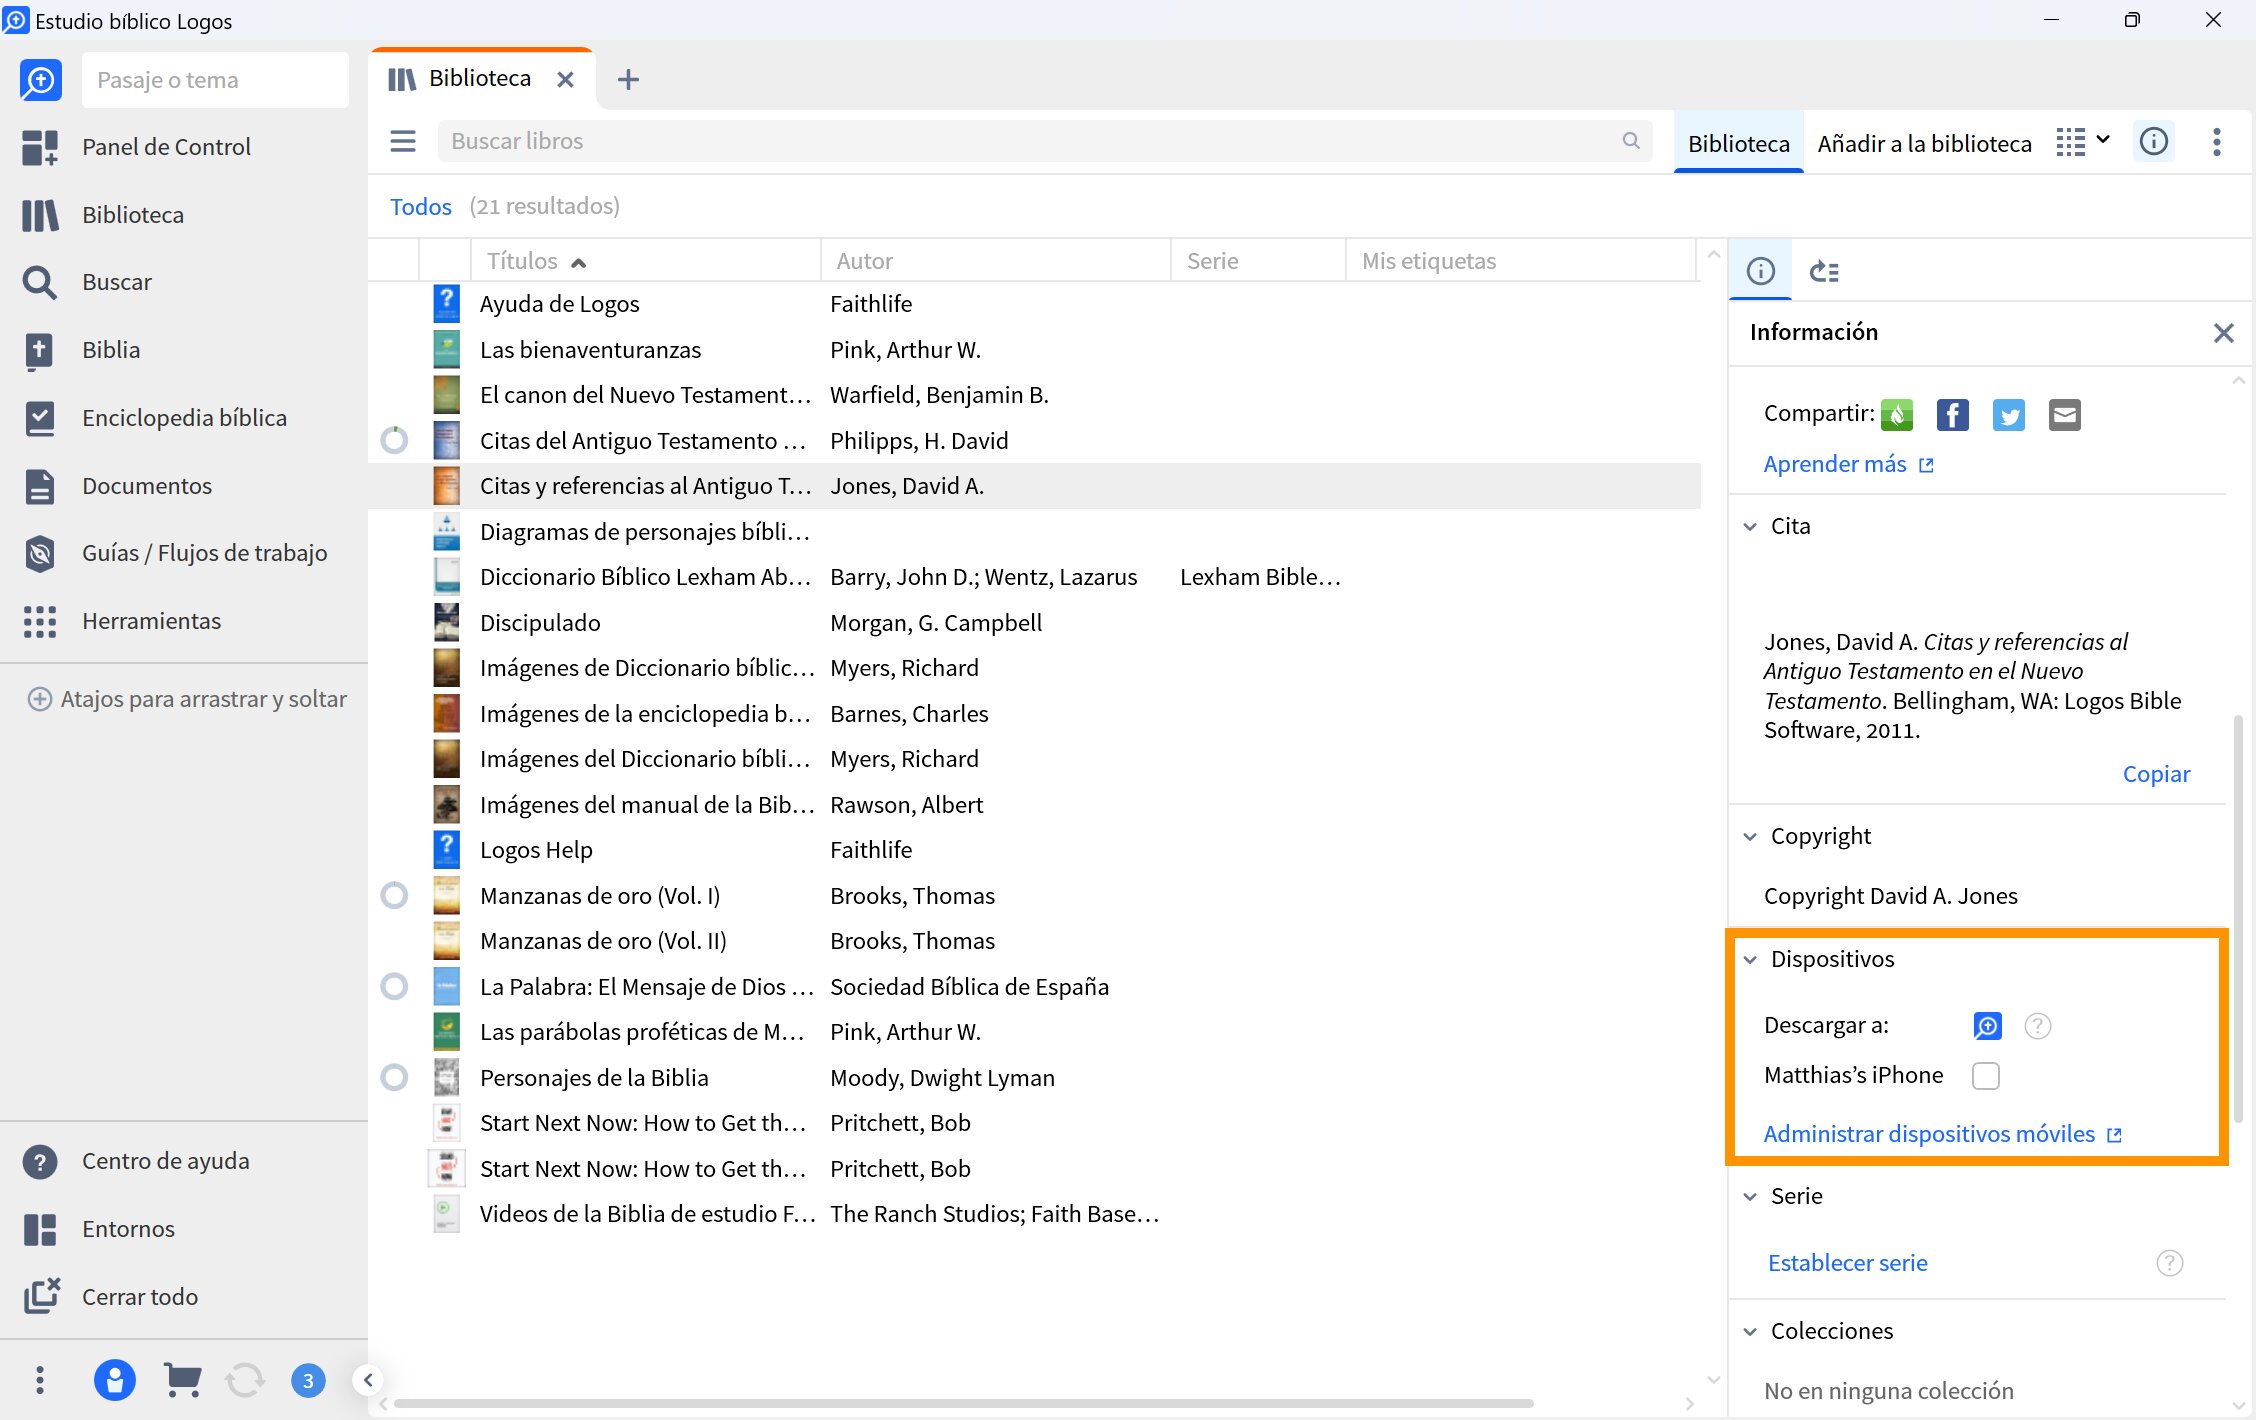Click the sync refresh icon
The height and width of the screenshot is (1420, 2256).
[x=245, y=1381]
